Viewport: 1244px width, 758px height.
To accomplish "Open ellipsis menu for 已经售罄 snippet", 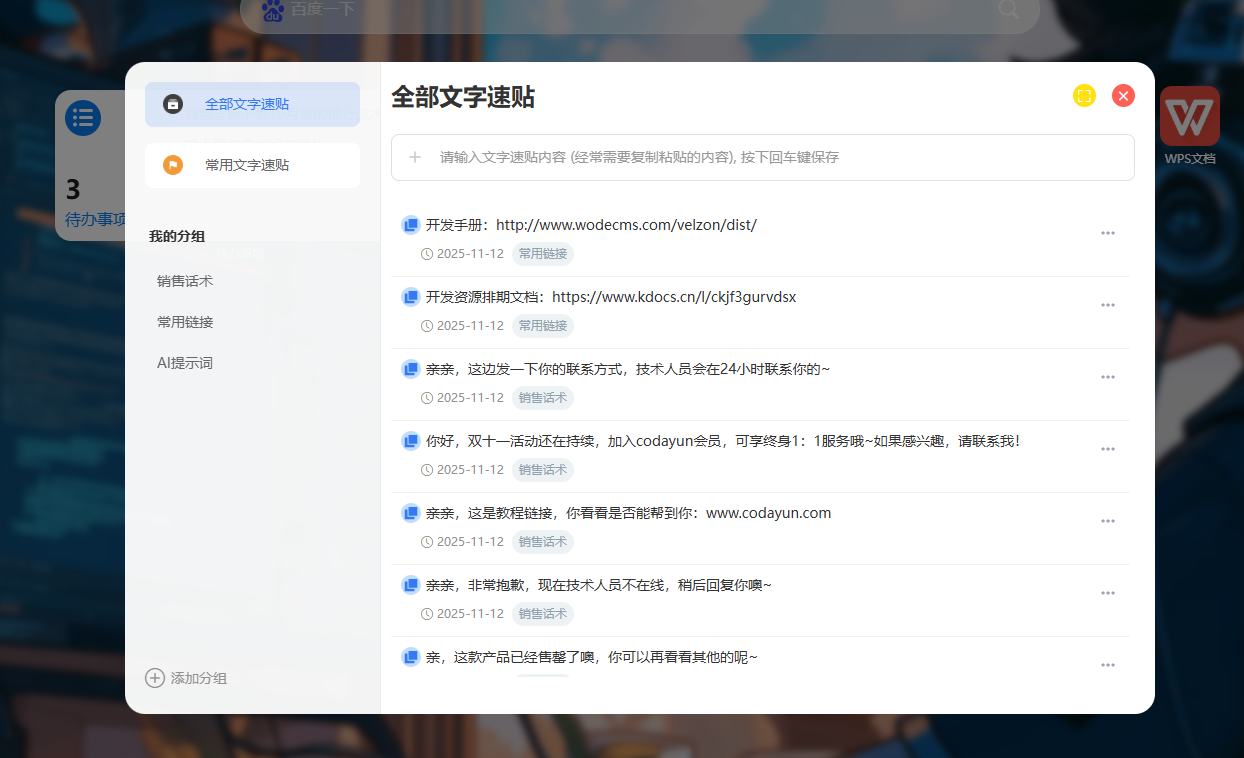I will point(1107,665).
